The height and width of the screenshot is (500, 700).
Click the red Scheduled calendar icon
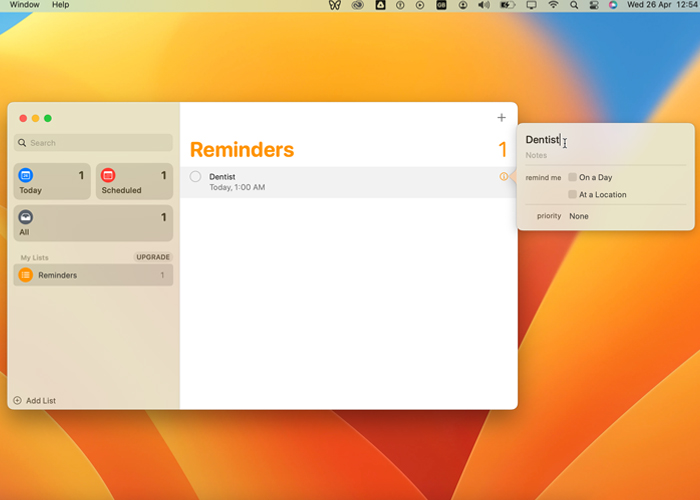tap(108, 175)
